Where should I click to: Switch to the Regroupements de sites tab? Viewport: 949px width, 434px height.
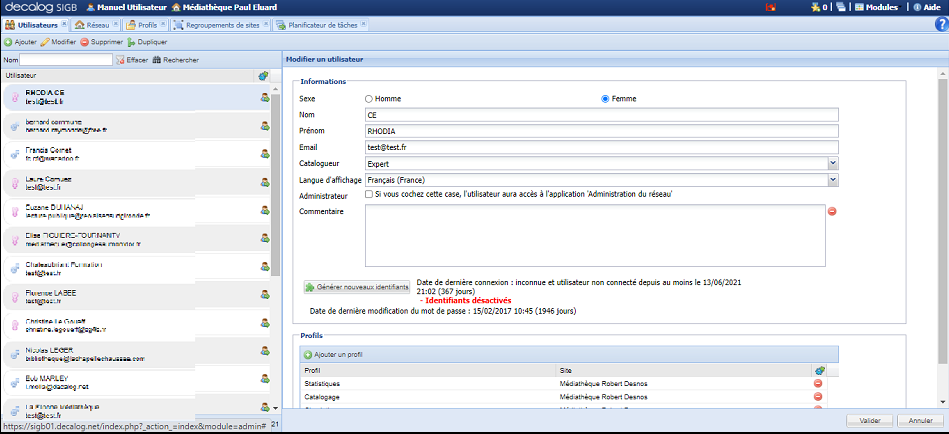(218, 25)
